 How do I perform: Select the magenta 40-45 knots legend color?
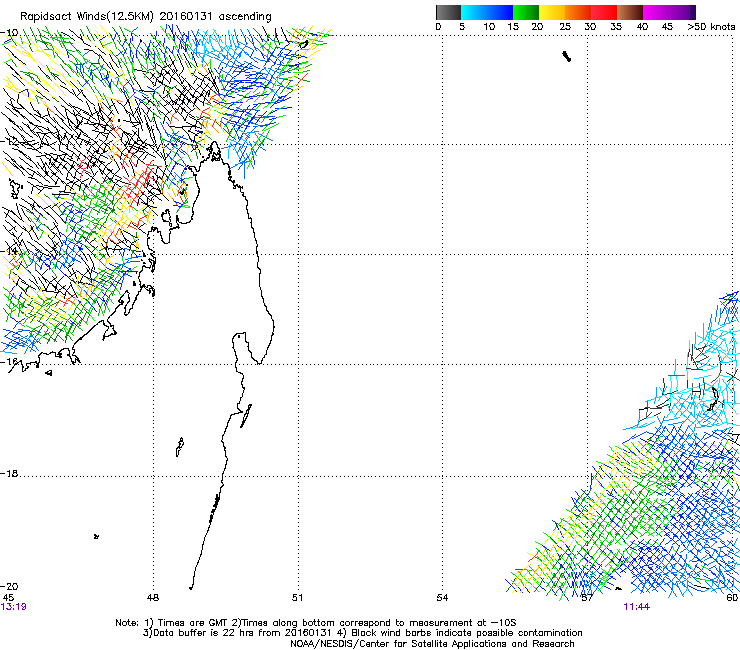point(656,12)
